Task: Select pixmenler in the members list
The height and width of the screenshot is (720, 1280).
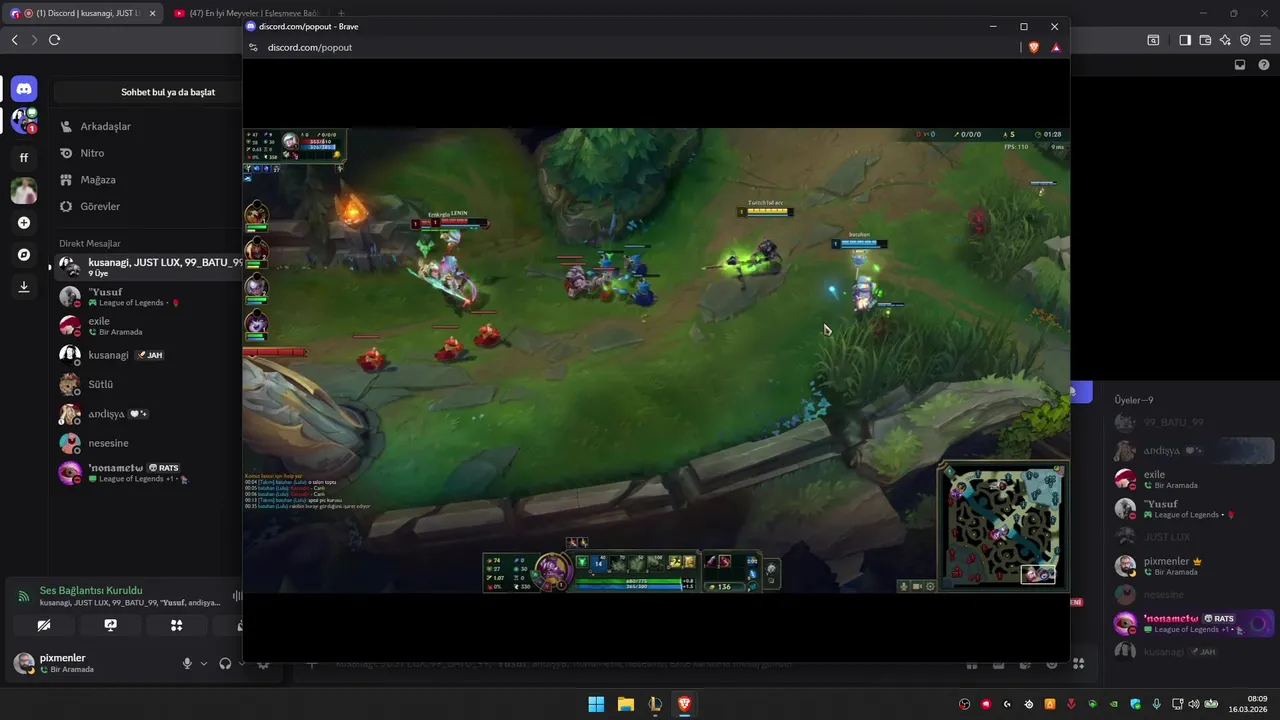Action: (1193, 566)
